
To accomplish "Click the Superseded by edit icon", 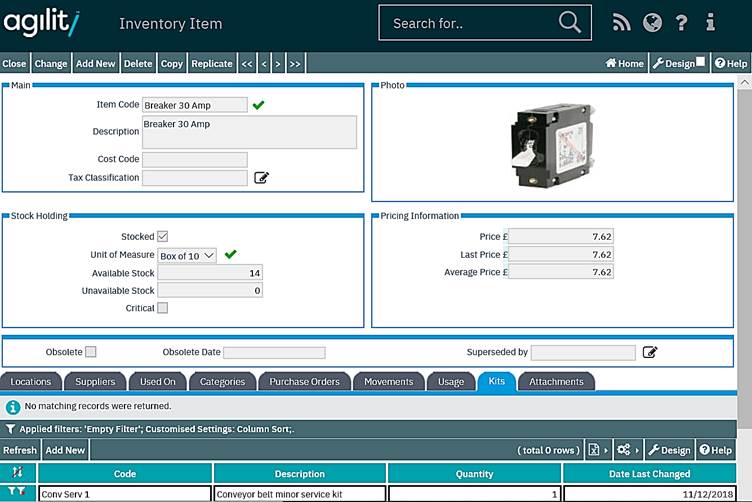I will coord(650,352).
